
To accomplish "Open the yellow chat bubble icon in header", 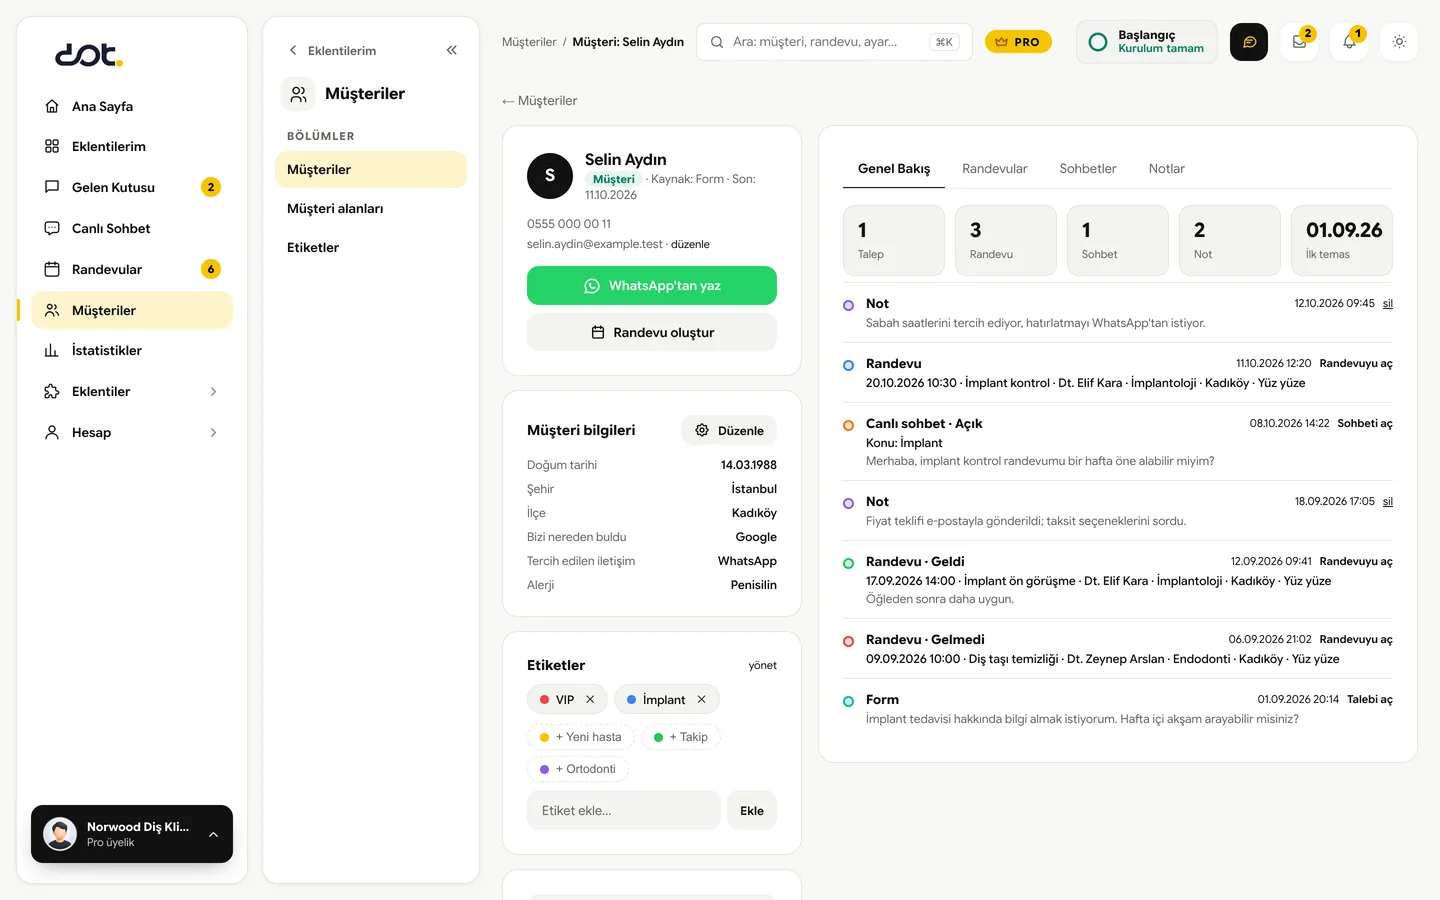I will 1249,42.
